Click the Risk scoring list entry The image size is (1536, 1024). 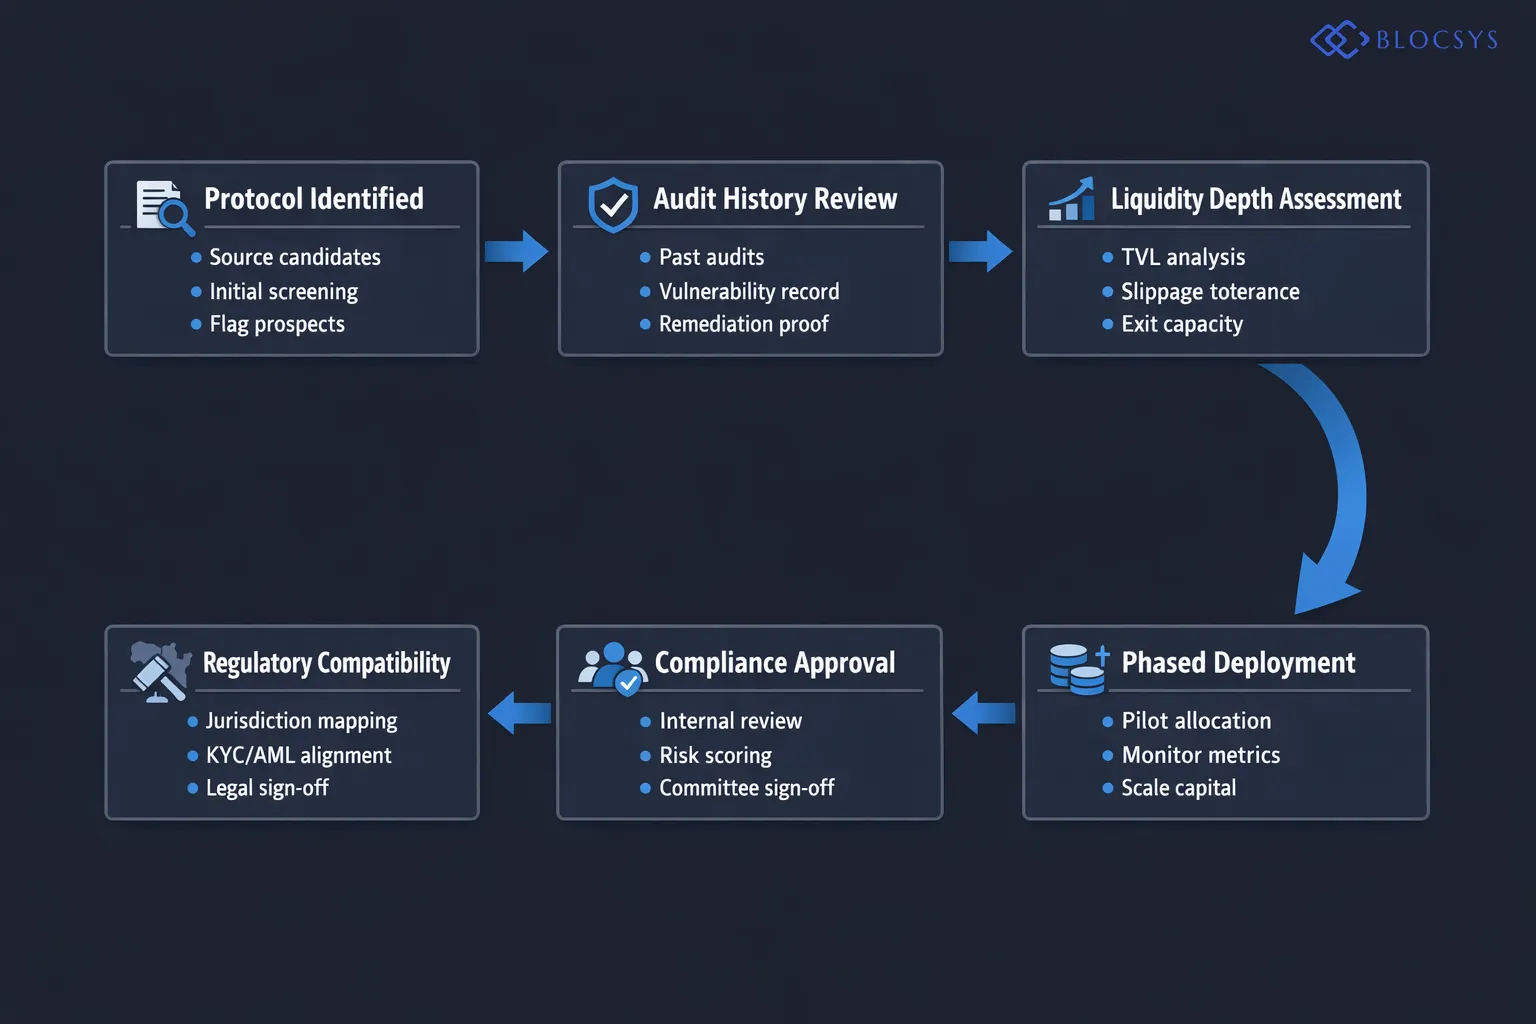coord(716,756)
